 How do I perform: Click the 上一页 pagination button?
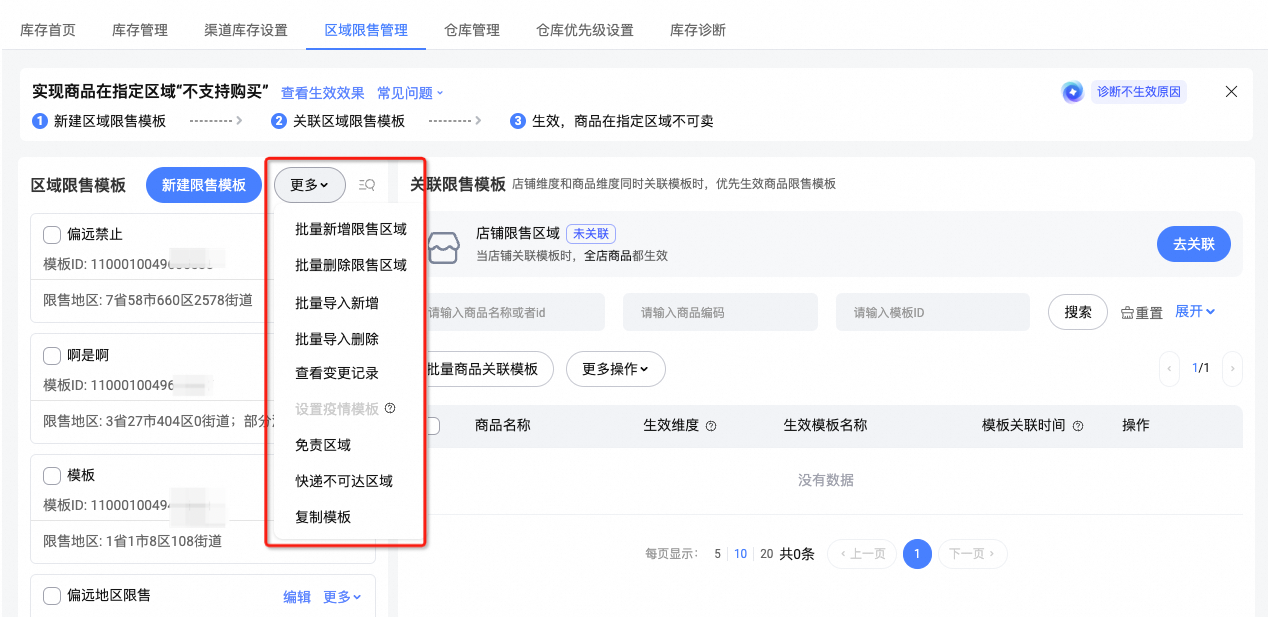pyautogui.click(x=862, y=554)
